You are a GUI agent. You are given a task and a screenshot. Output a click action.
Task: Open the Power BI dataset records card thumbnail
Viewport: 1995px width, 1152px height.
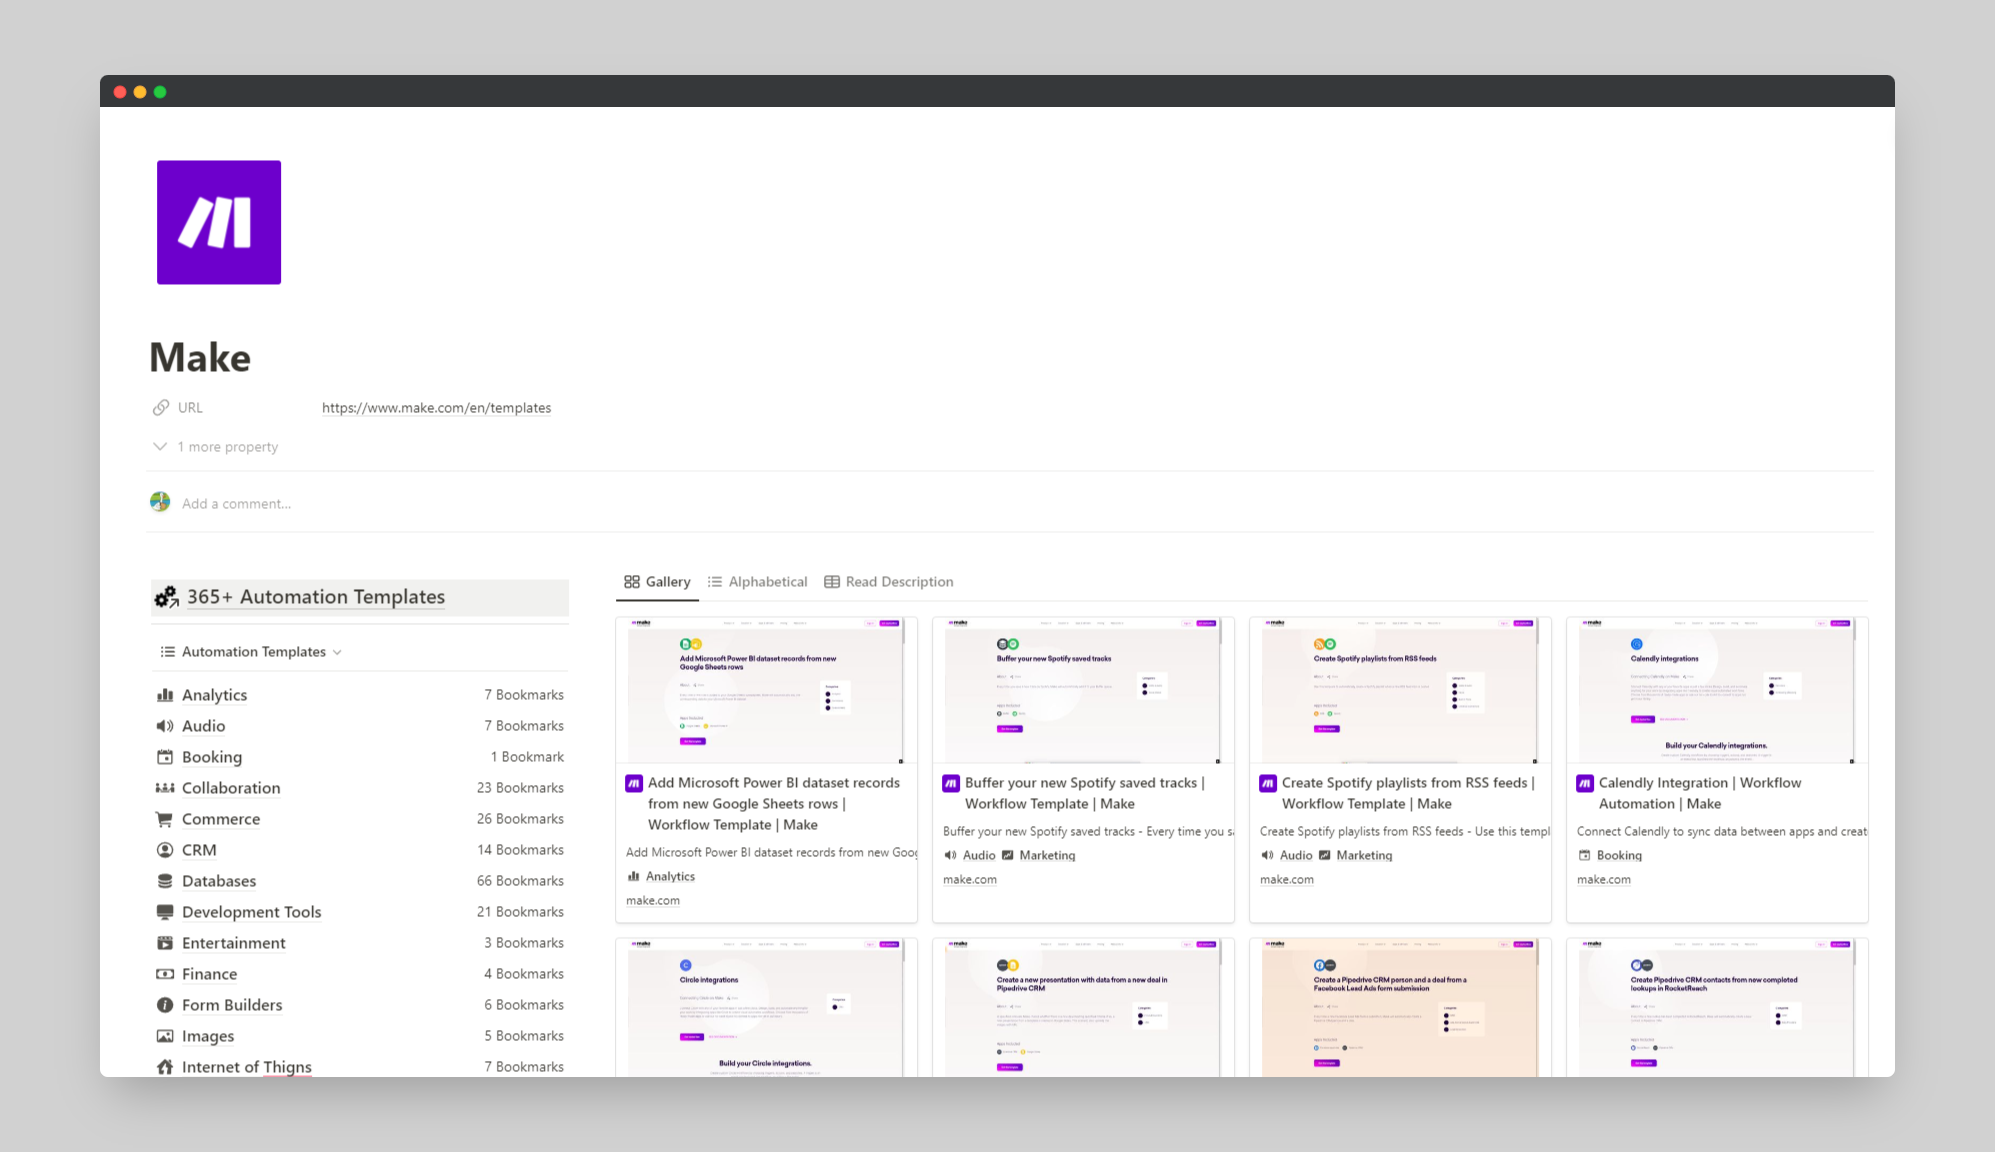coord(766,691)
